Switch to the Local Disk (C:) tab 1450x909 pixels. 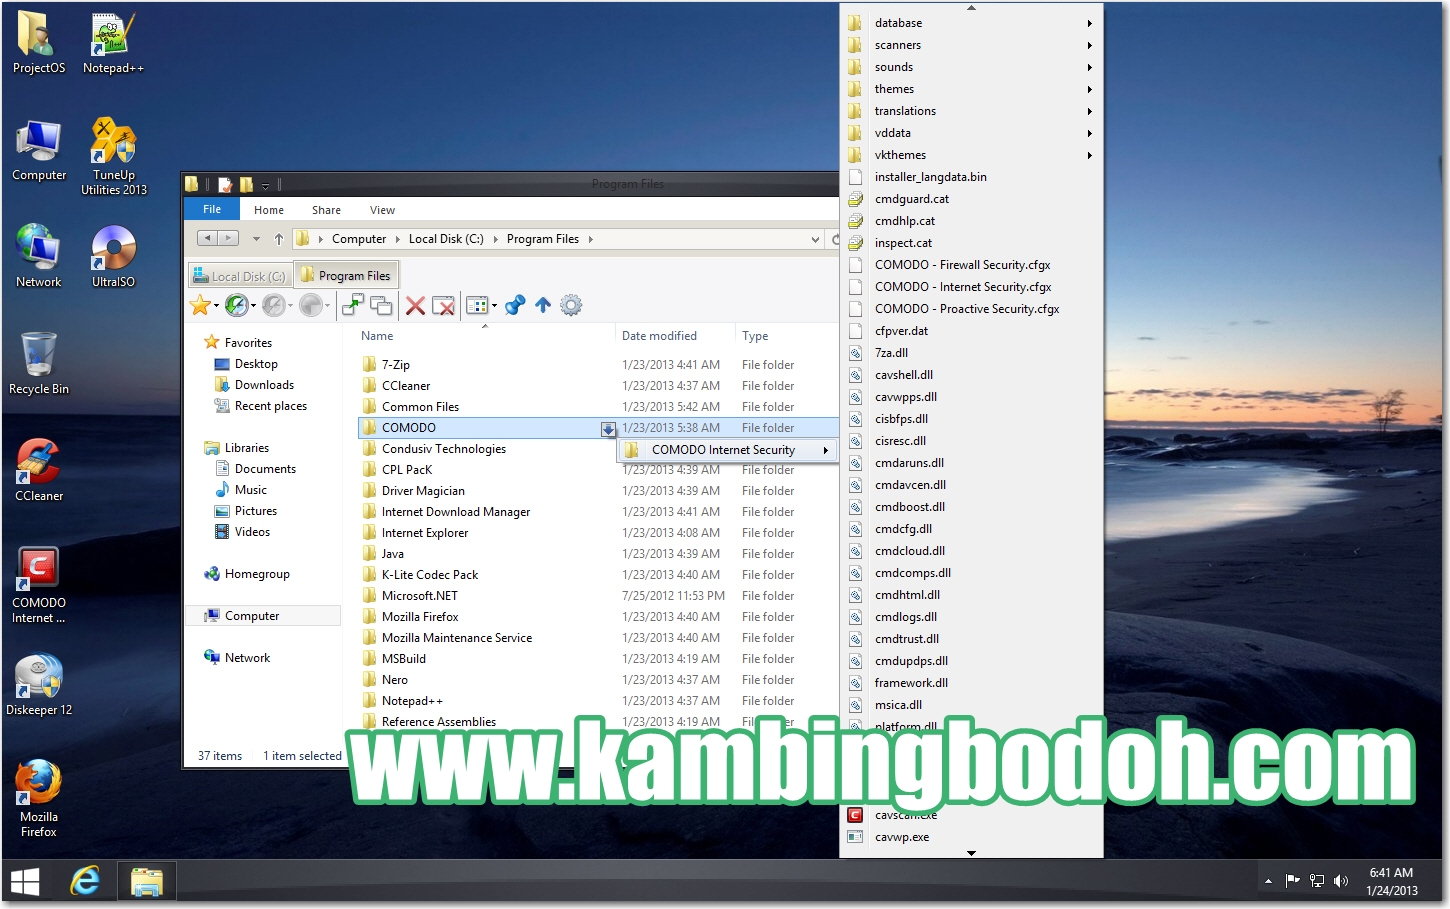239,276
